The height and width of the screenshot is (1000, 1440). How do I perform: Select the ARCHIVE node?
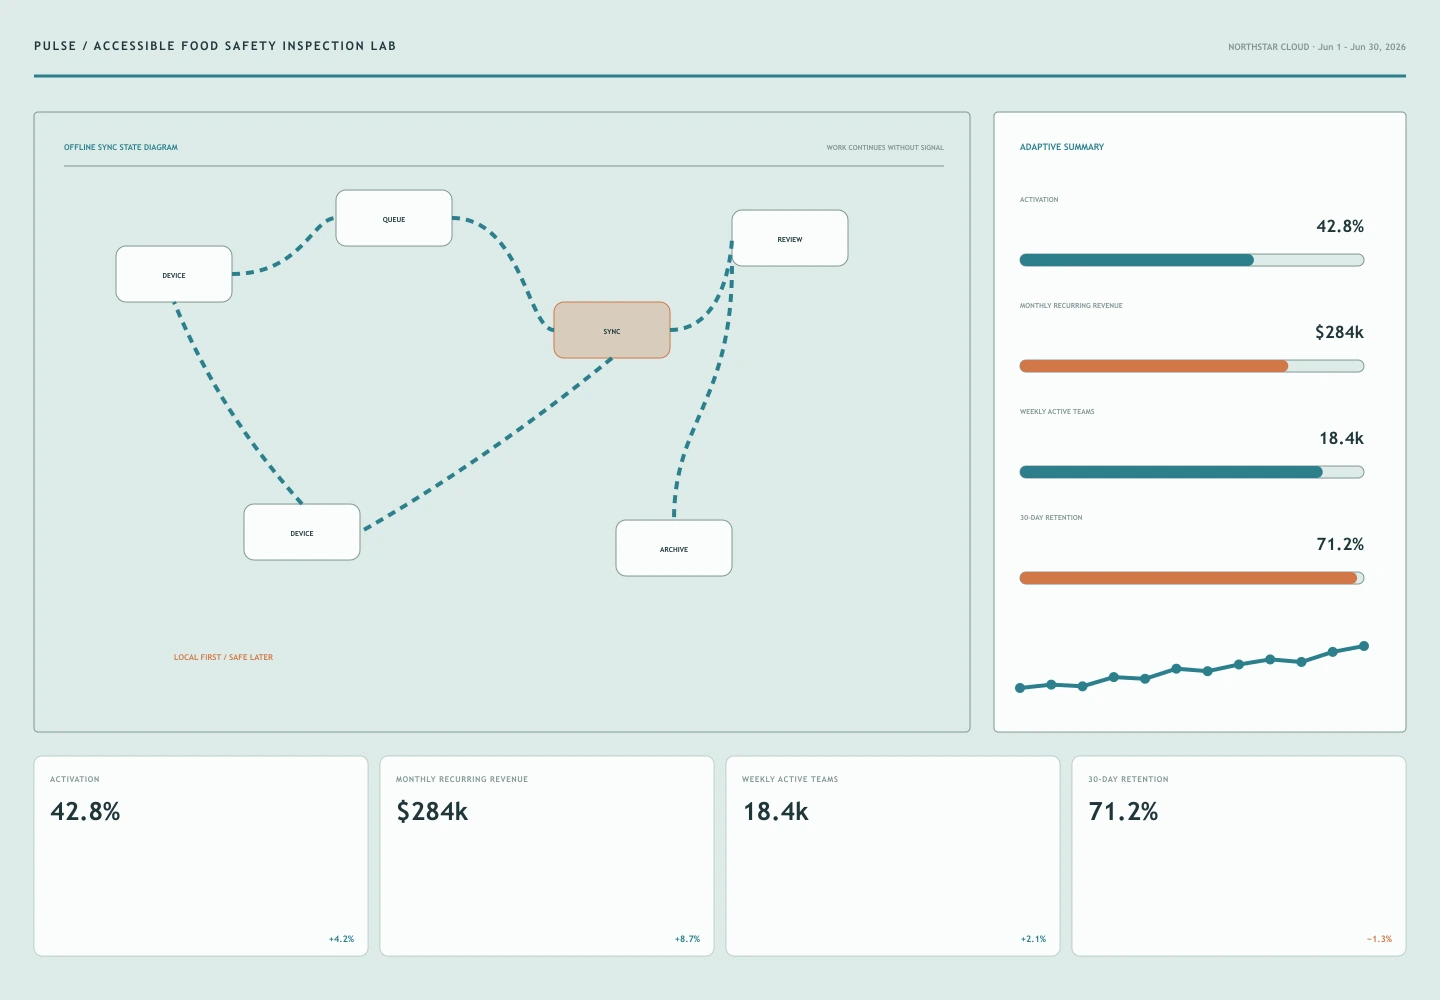[x=674, y=548]
